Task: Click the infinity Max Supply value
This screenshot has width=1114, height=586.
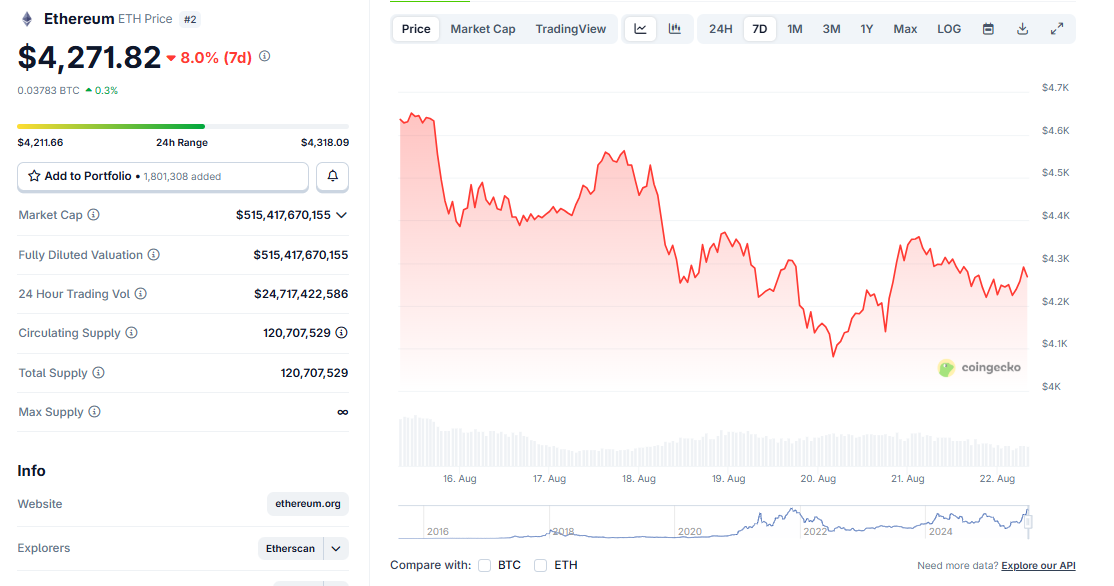Action: pos(342,412)
